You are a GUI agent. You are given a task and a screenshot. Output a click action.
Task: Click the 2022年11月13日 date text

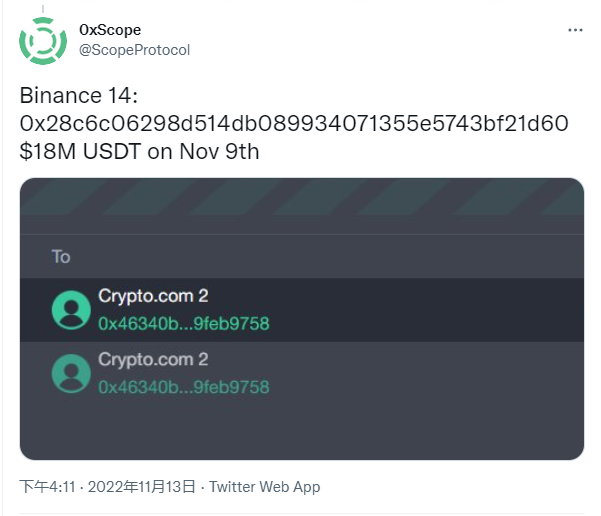pos(140,487)
